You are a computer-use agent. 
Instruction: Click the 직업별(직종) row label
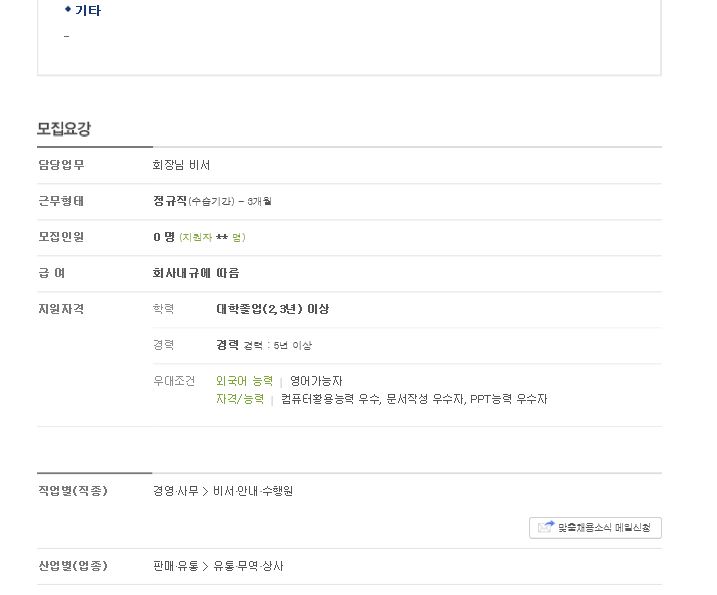73,491
